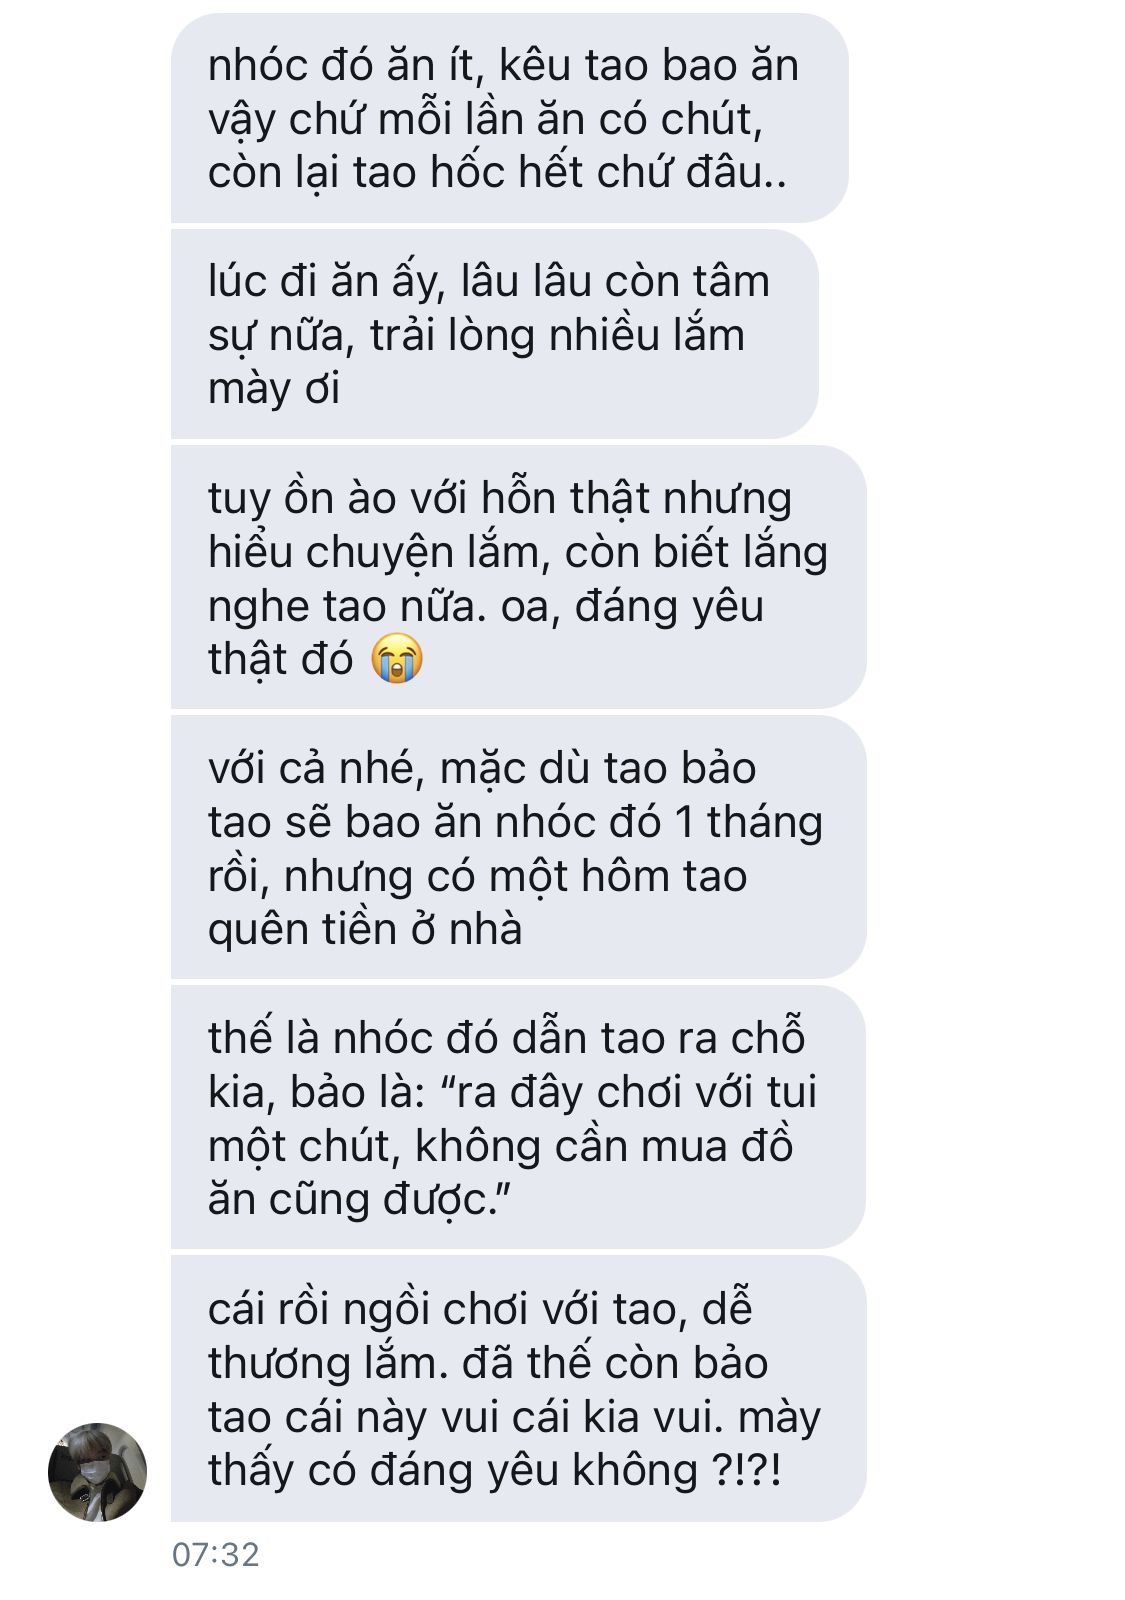Click the words "mày ơi"
This screenshot has height=1600, width=1125.
click(274, 389)
